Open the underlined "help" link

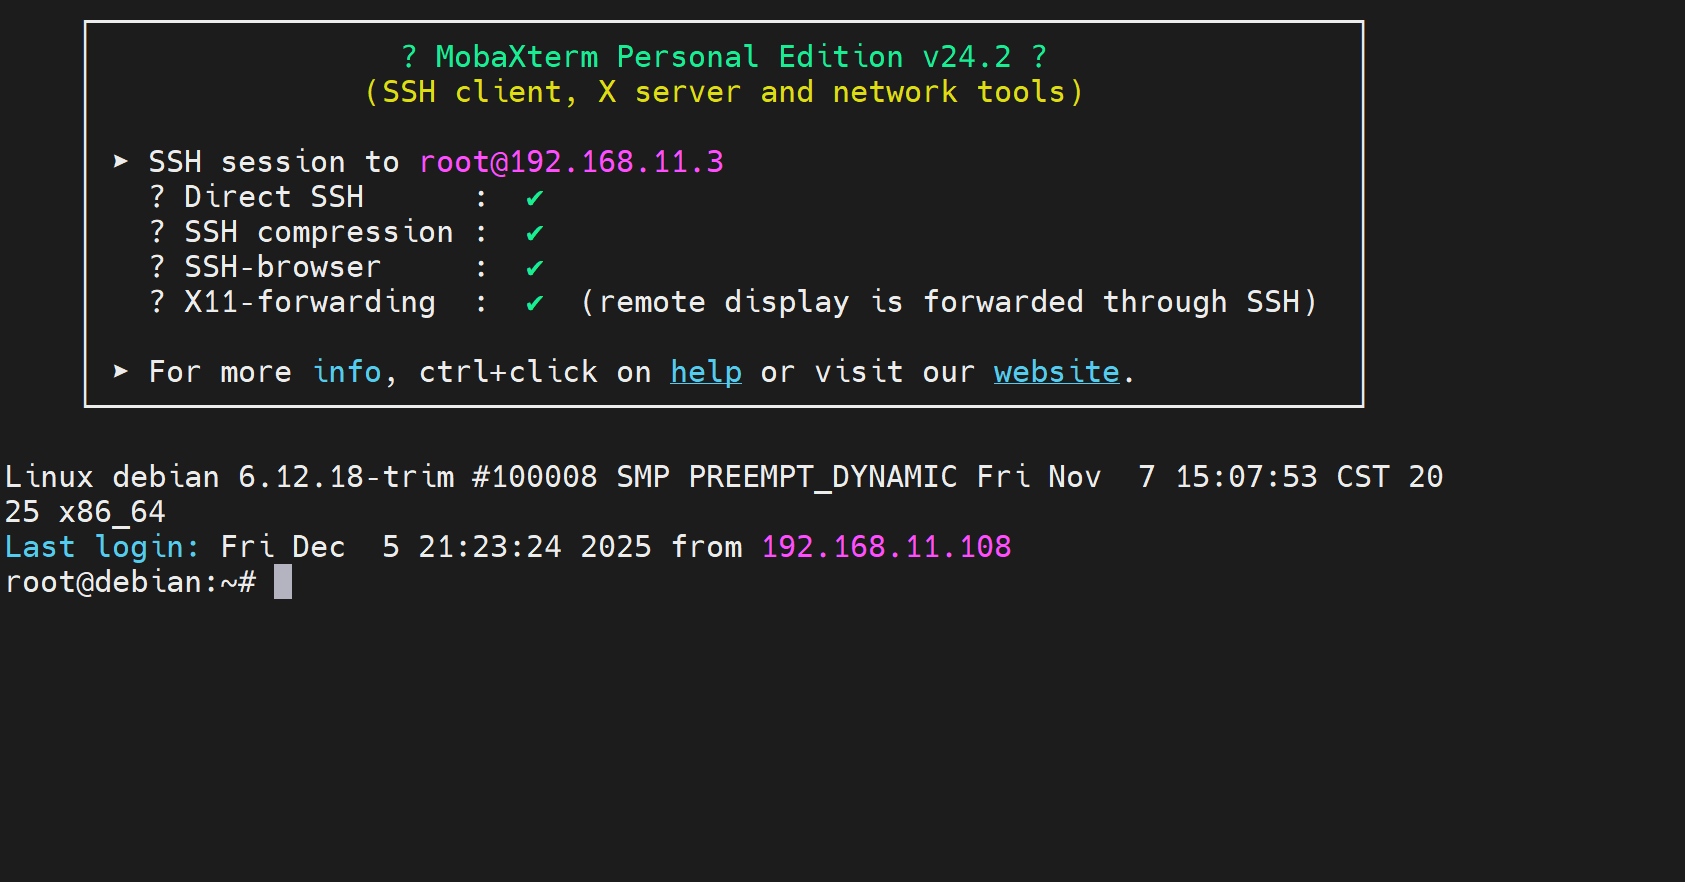click(x=705, y=372)
